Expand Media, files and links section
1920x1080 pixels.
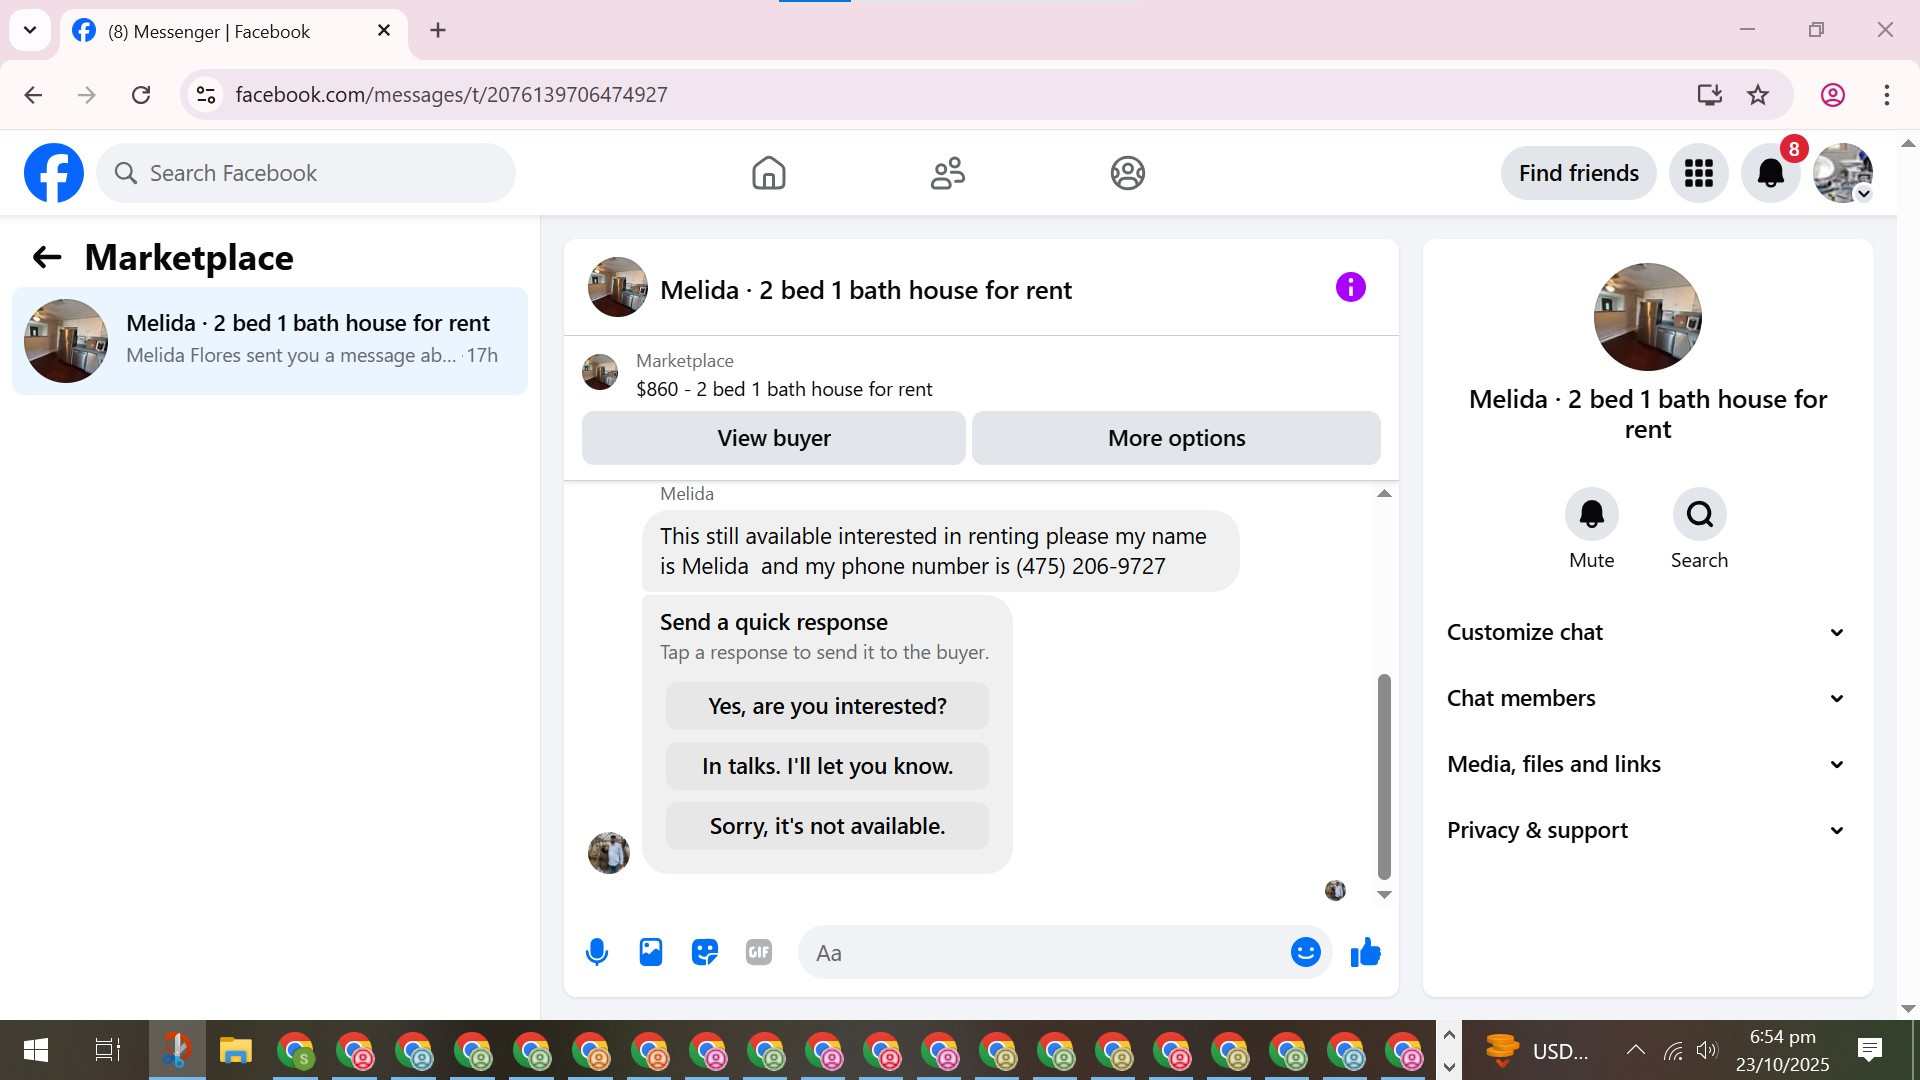coord(1646,764)
